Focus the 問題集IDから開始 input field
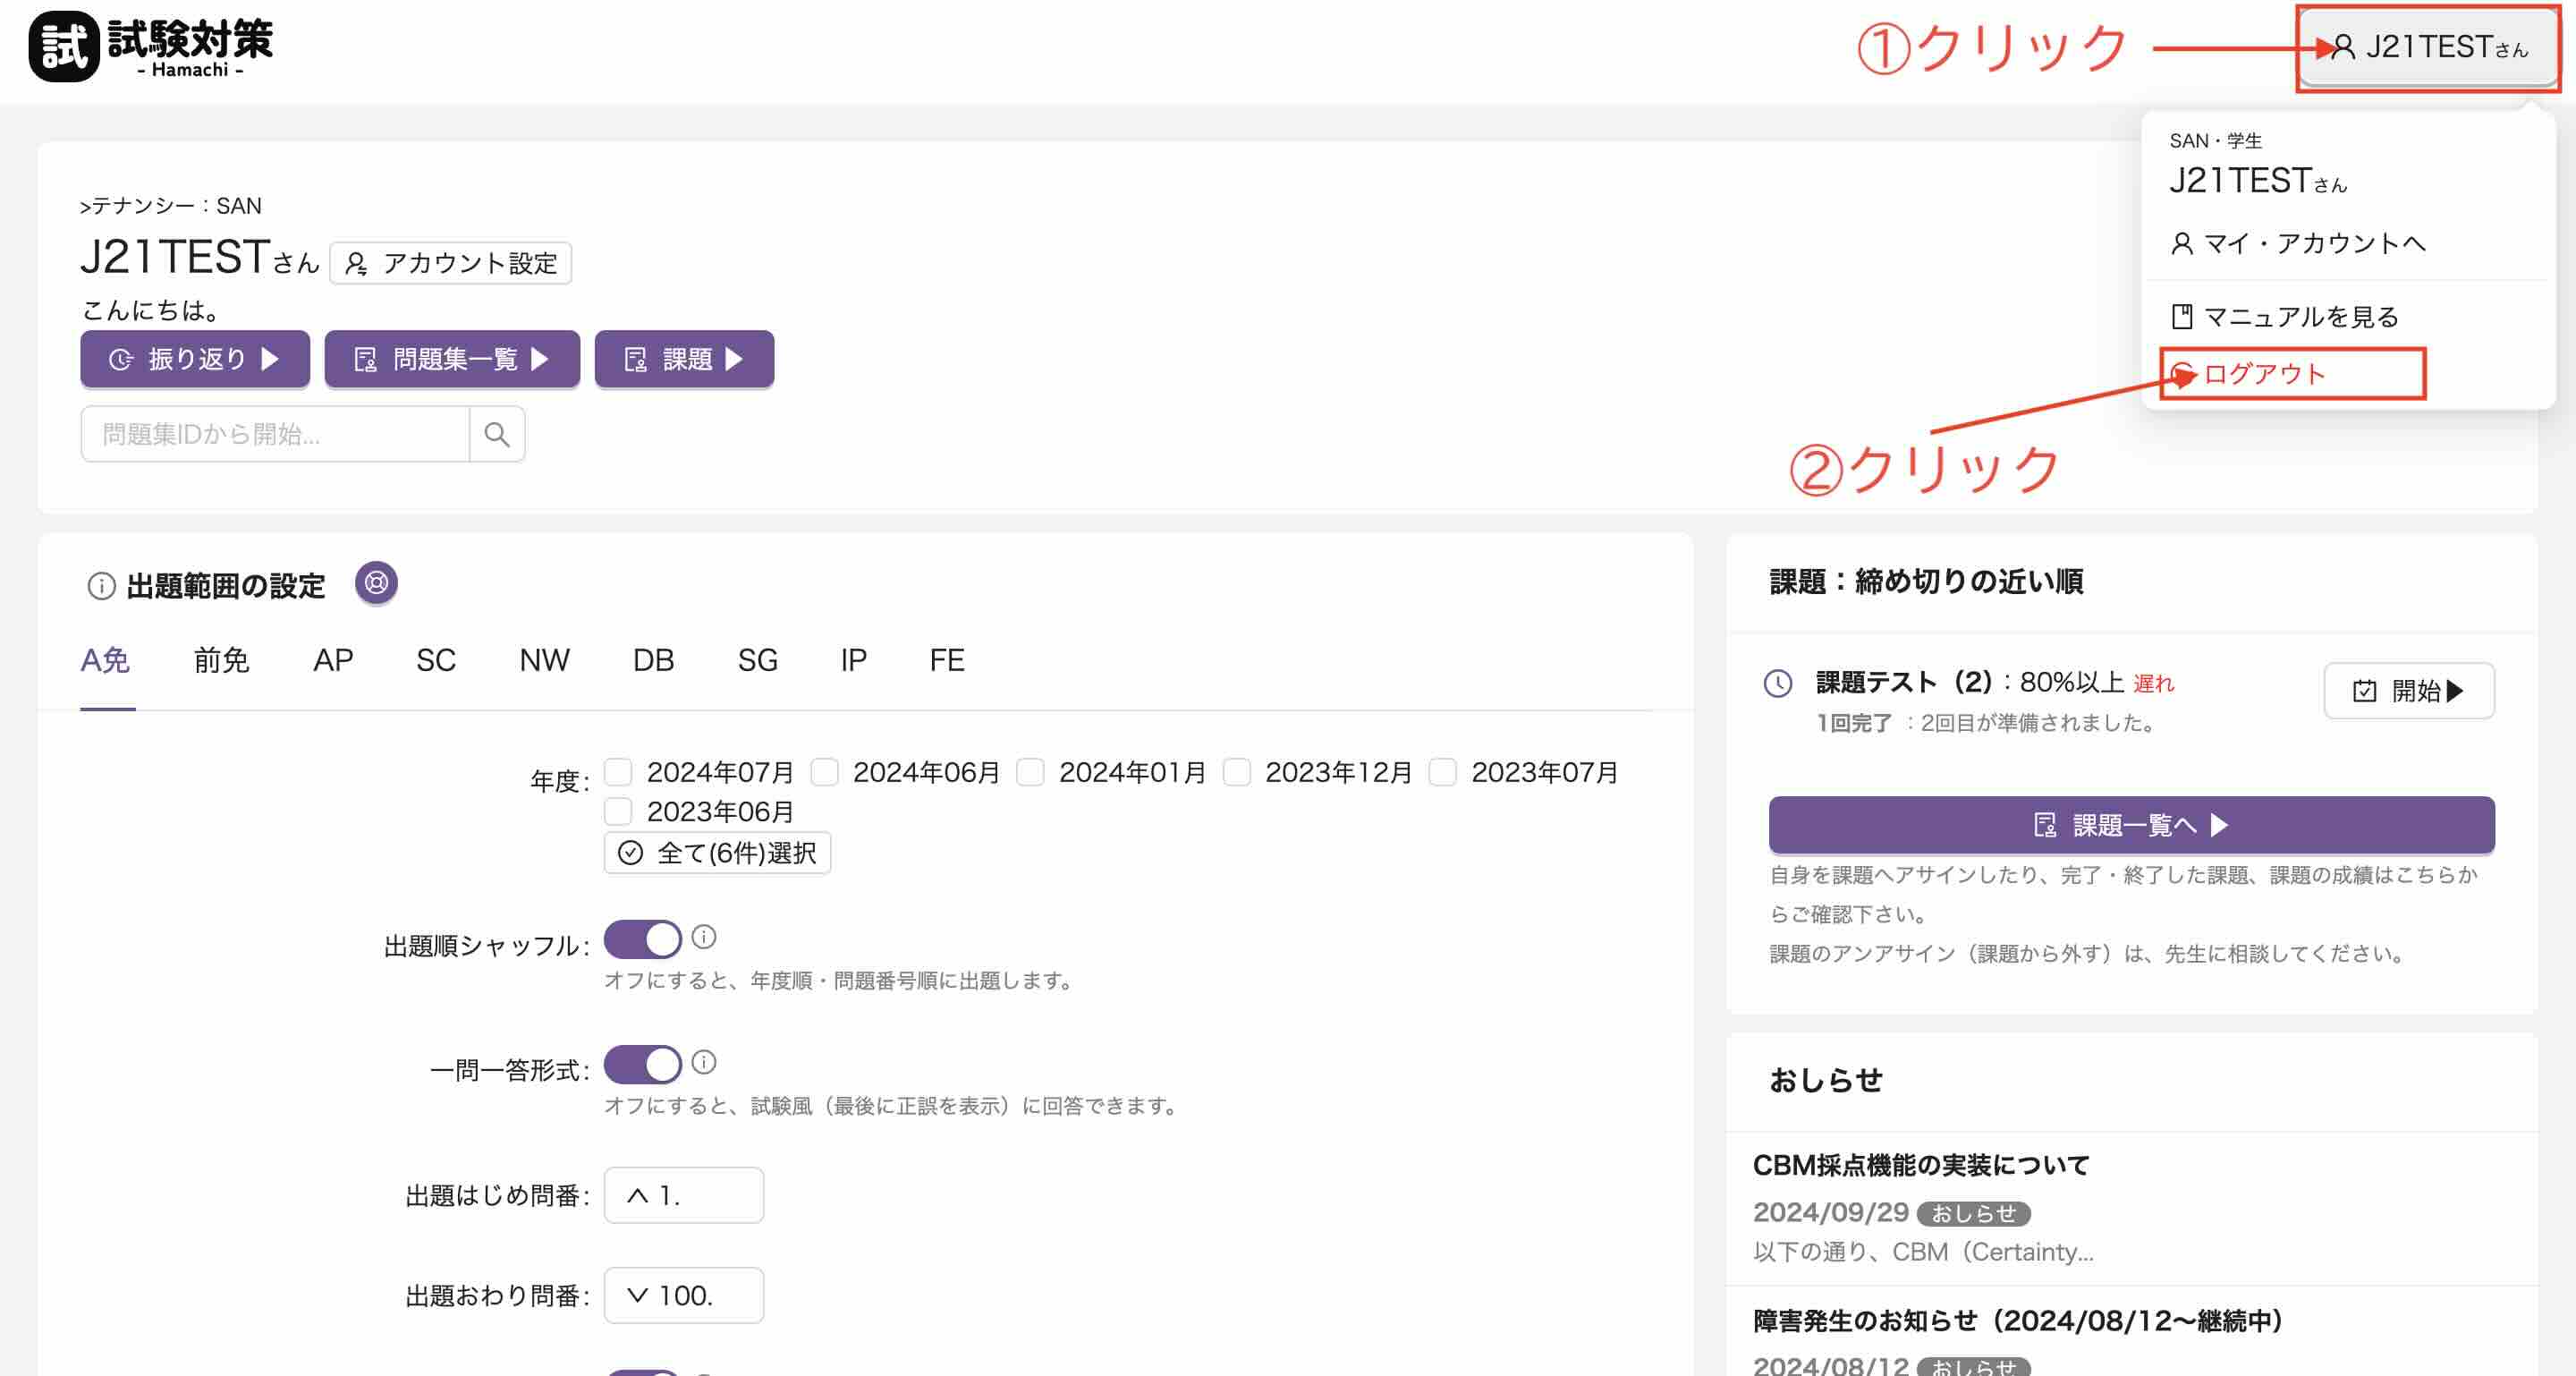The height and width of the screenshot is (1376, 2576). click(275, 434)
